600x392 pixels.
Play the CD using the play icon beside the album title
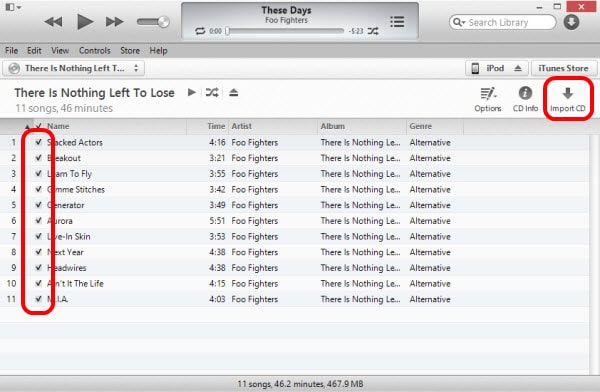tap(192, 92)
